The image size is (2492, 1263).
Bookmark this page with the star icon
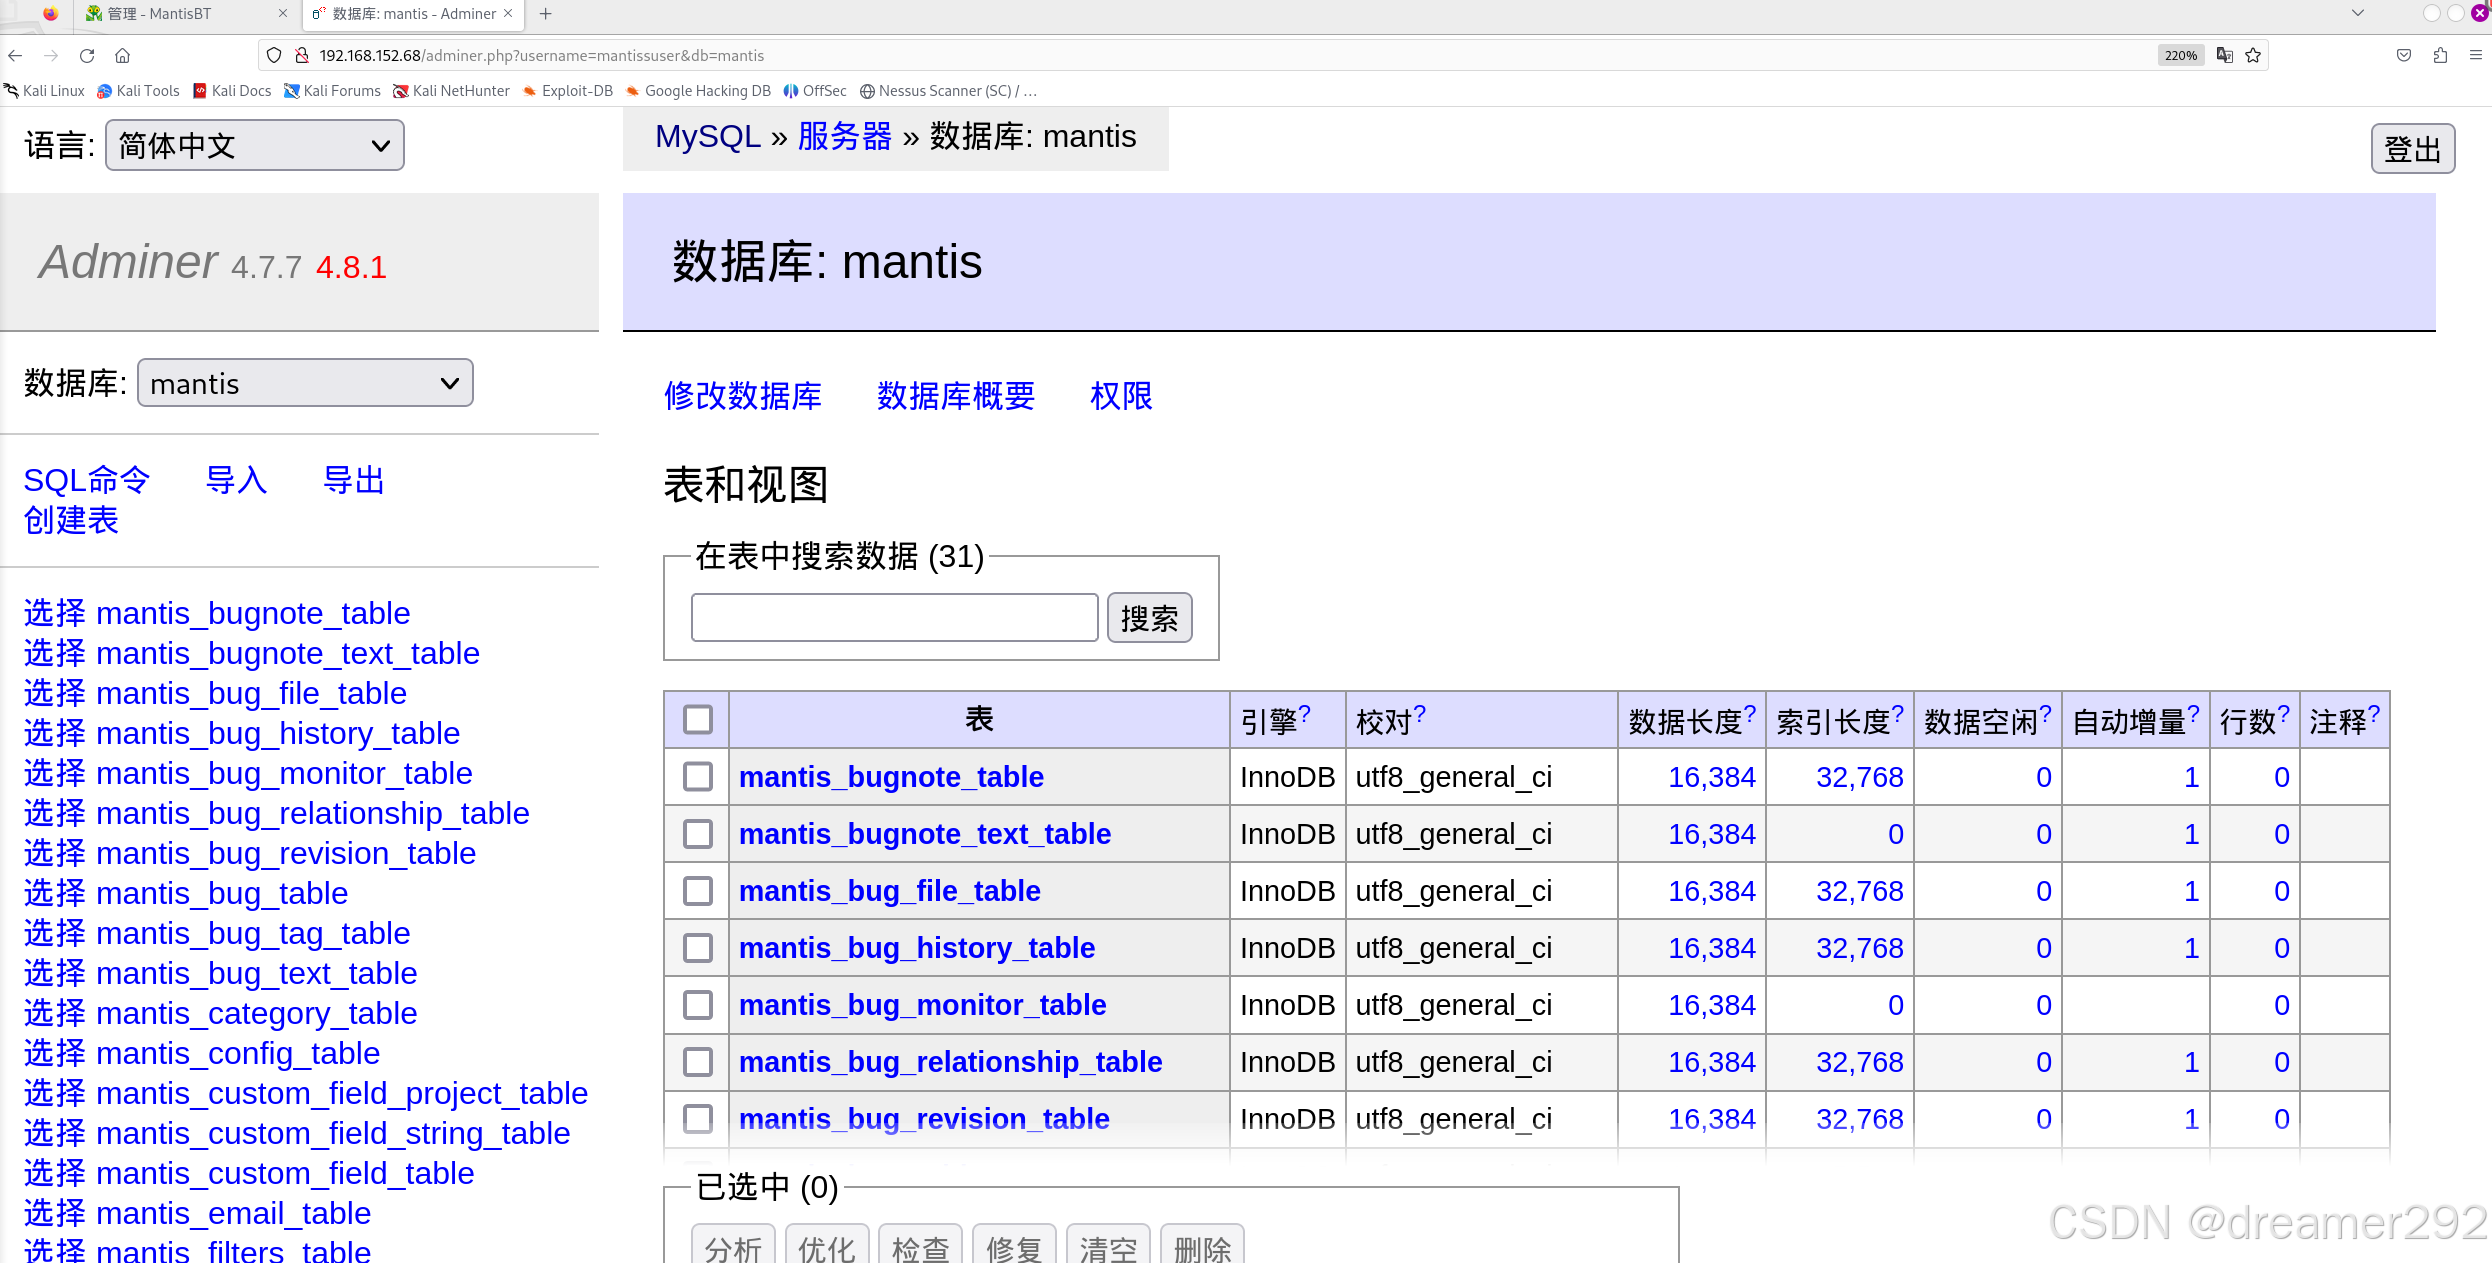tap(2253, 56)
